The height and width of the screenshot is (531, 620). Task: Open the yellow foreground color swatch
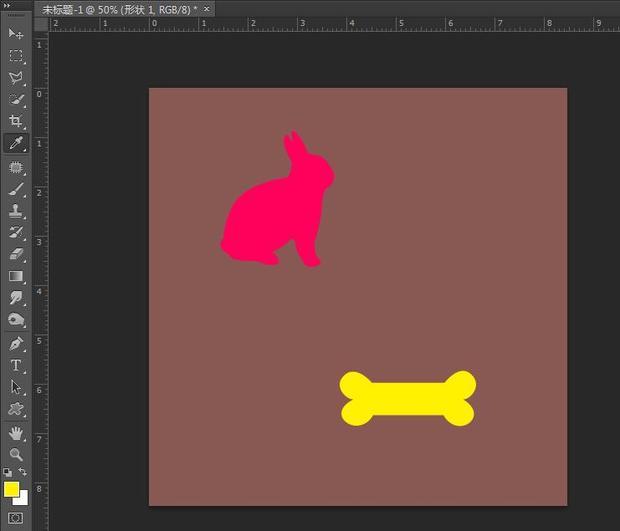(x=11, y=489)
